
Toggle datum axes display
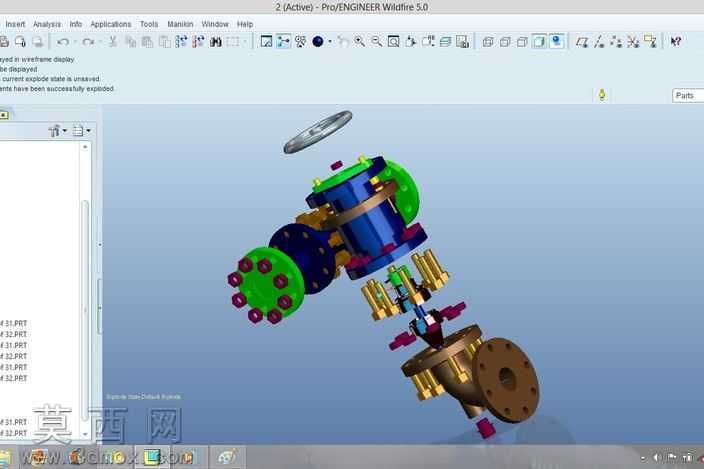599,42
